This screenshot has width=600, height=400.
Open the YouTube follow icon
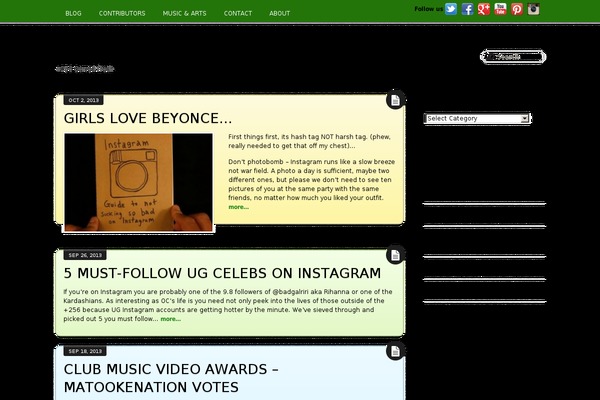pos(500,9)
